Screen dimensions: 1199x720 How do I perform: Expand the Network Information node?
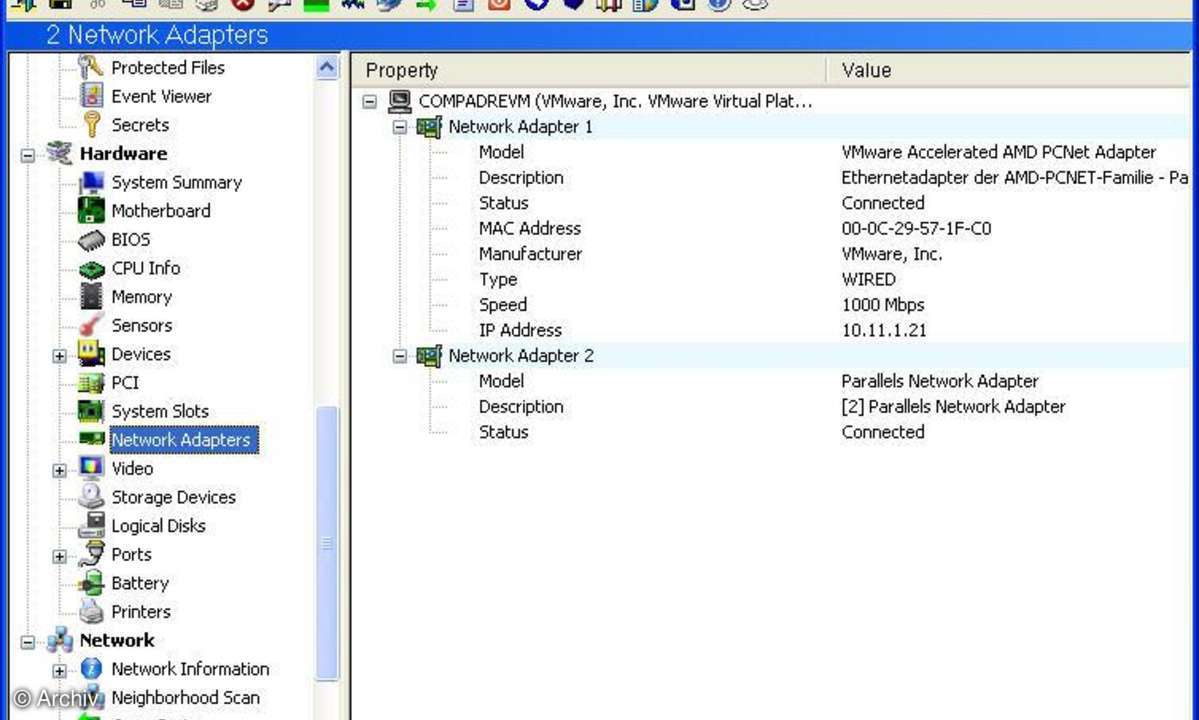60,671
